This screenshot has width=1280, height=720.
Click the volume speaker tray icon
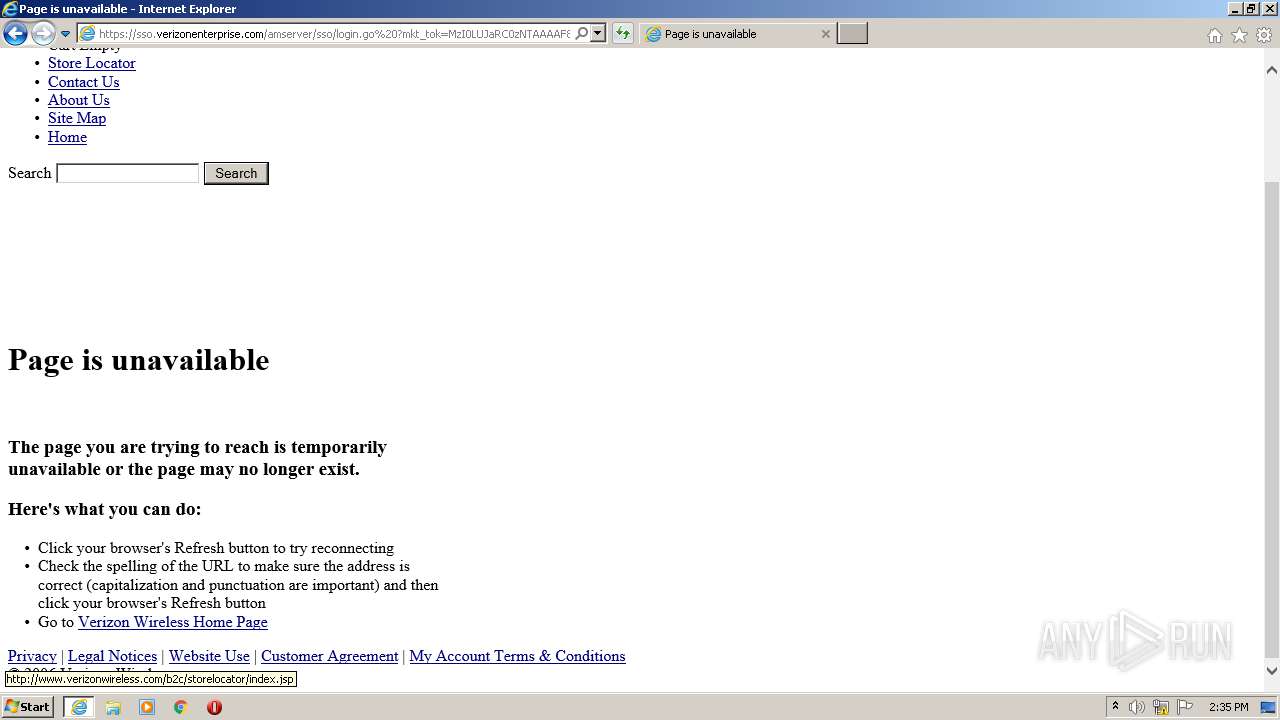(1137, 707)
